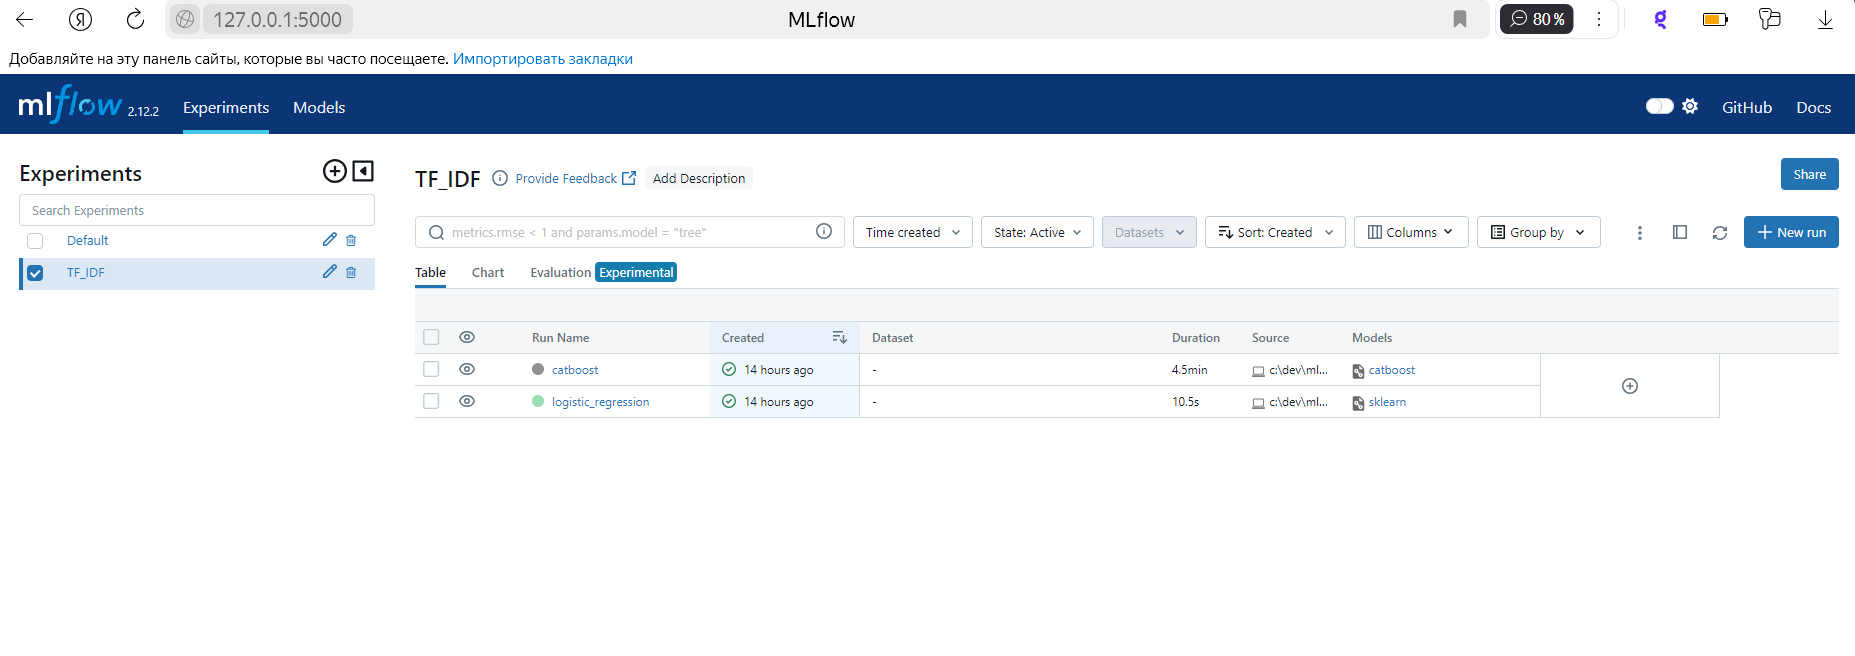Expand the Columns dropdown
This screenshot has height=656, width=1855.
(x=1410, y=233)
